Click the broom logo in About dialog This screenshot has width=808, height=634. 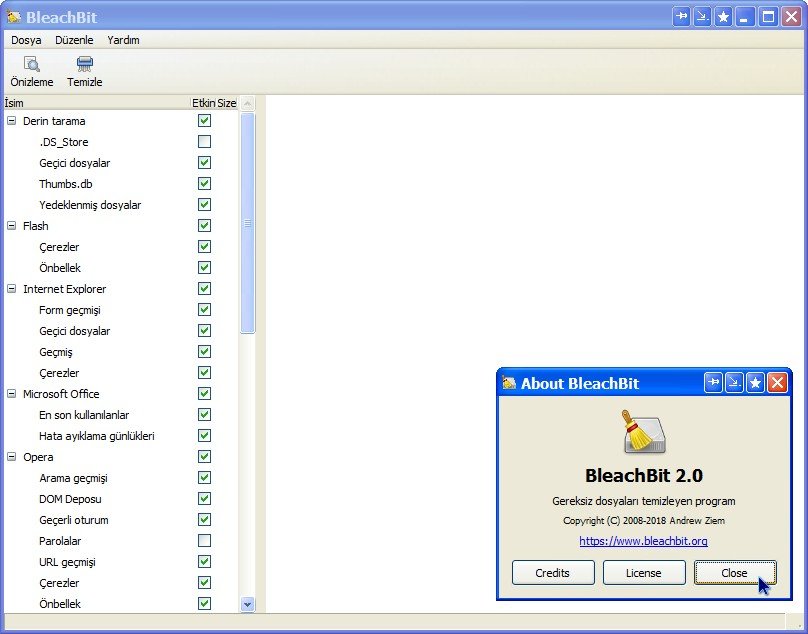pyautogui.click(x=644, y=432)
